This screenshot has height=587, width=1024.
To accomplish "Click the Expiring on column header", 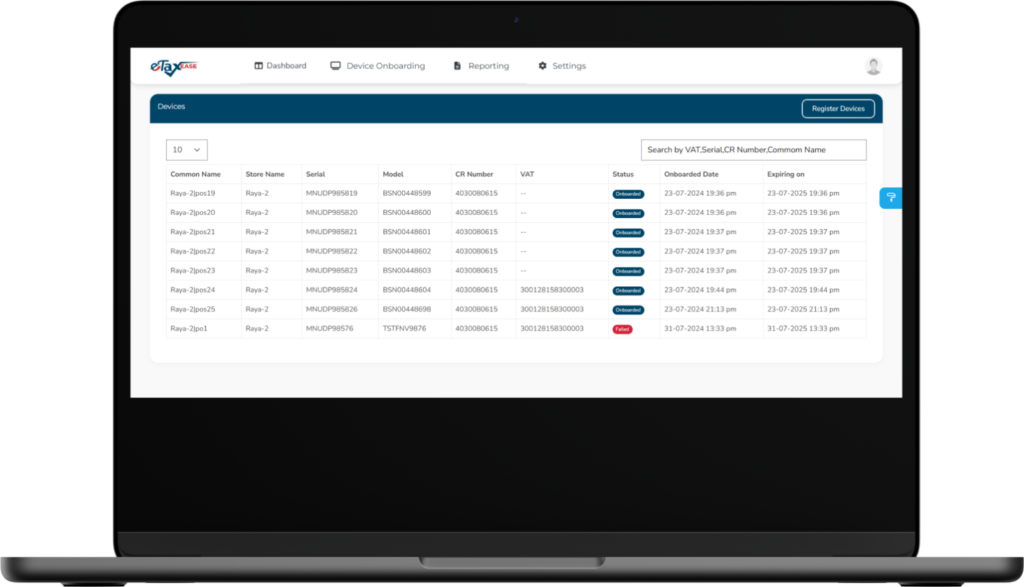I will [786, 174].
